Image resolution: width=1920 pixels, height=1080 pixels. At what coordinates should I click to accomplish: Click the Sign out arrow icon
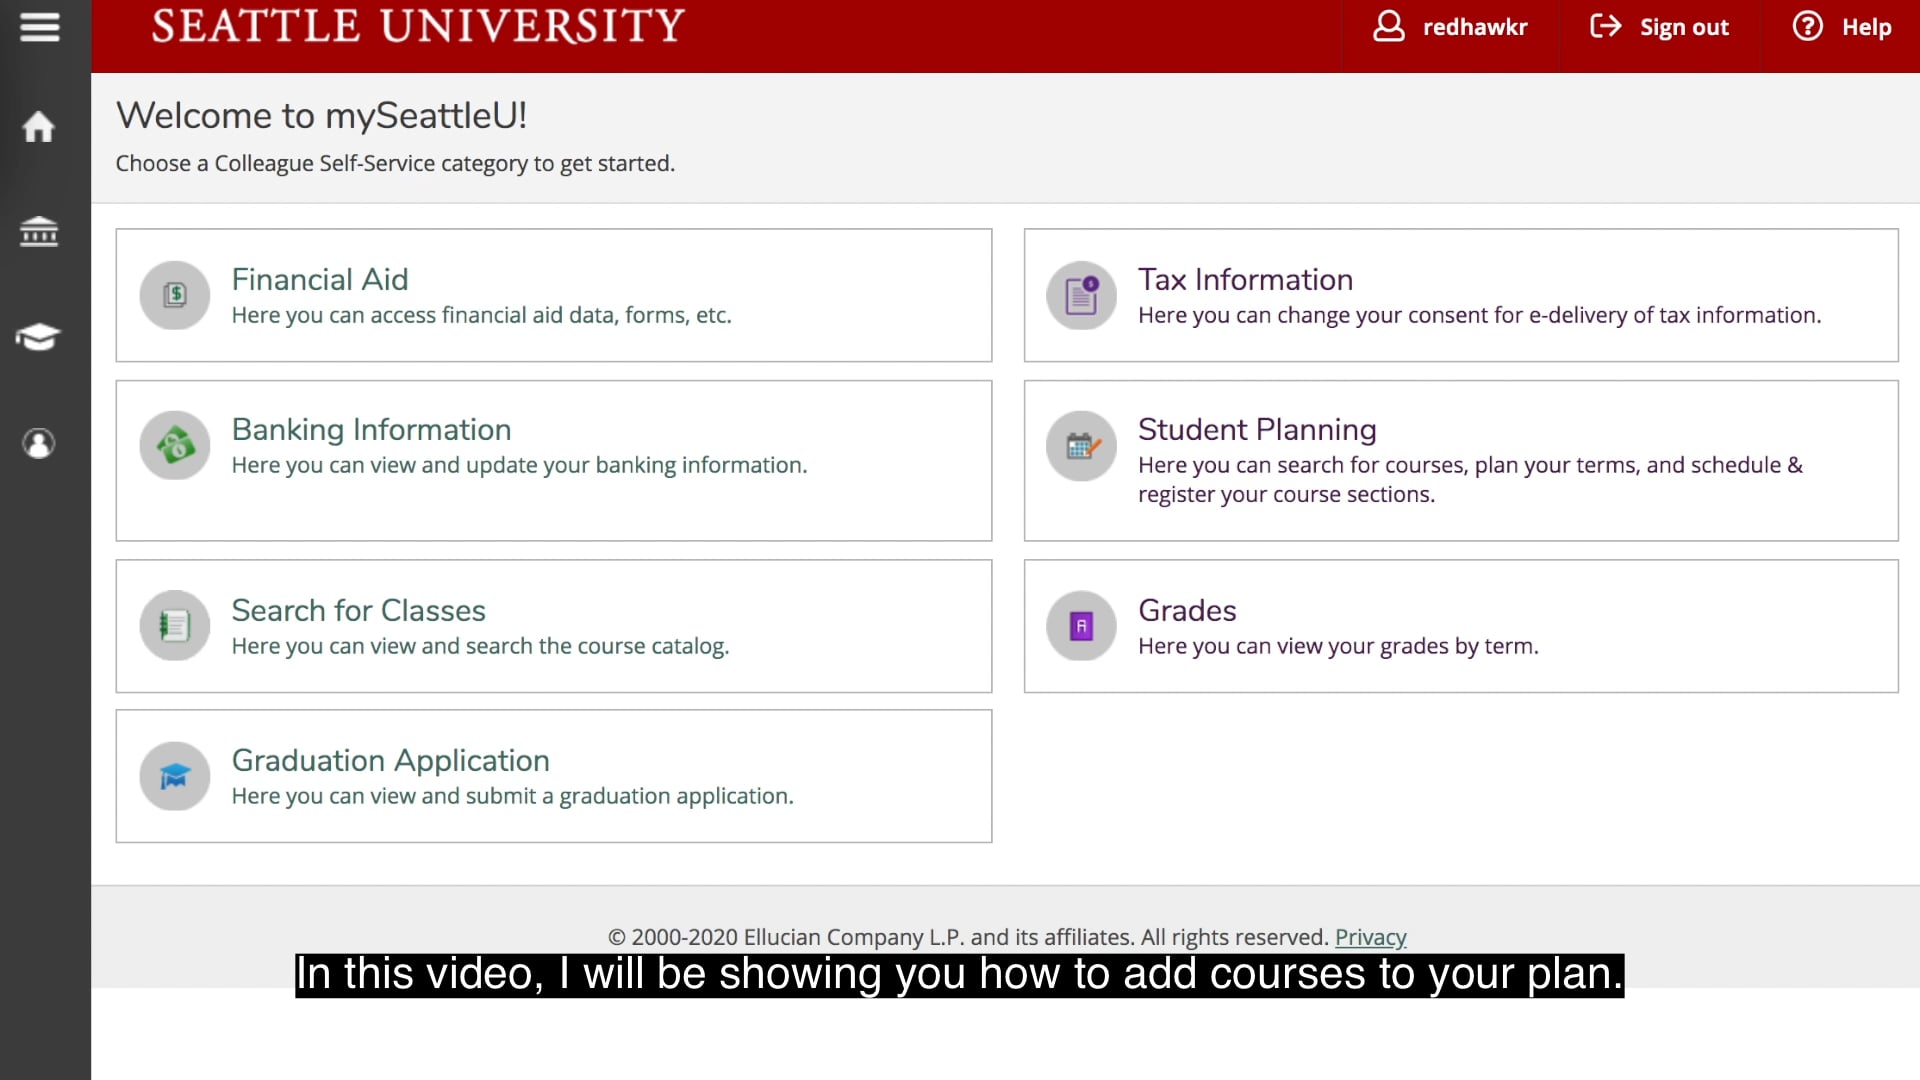click(1605, 26)
